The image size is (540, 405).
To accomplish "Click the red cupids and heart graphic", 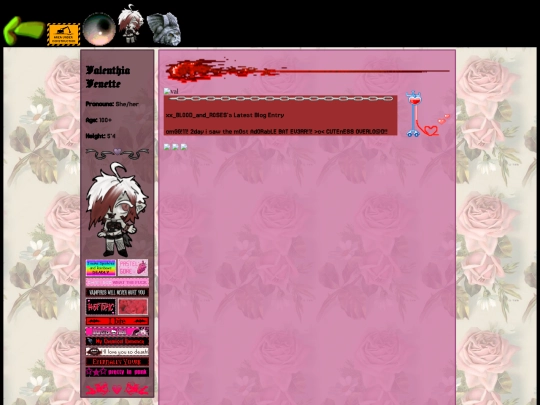I will 117,389.
